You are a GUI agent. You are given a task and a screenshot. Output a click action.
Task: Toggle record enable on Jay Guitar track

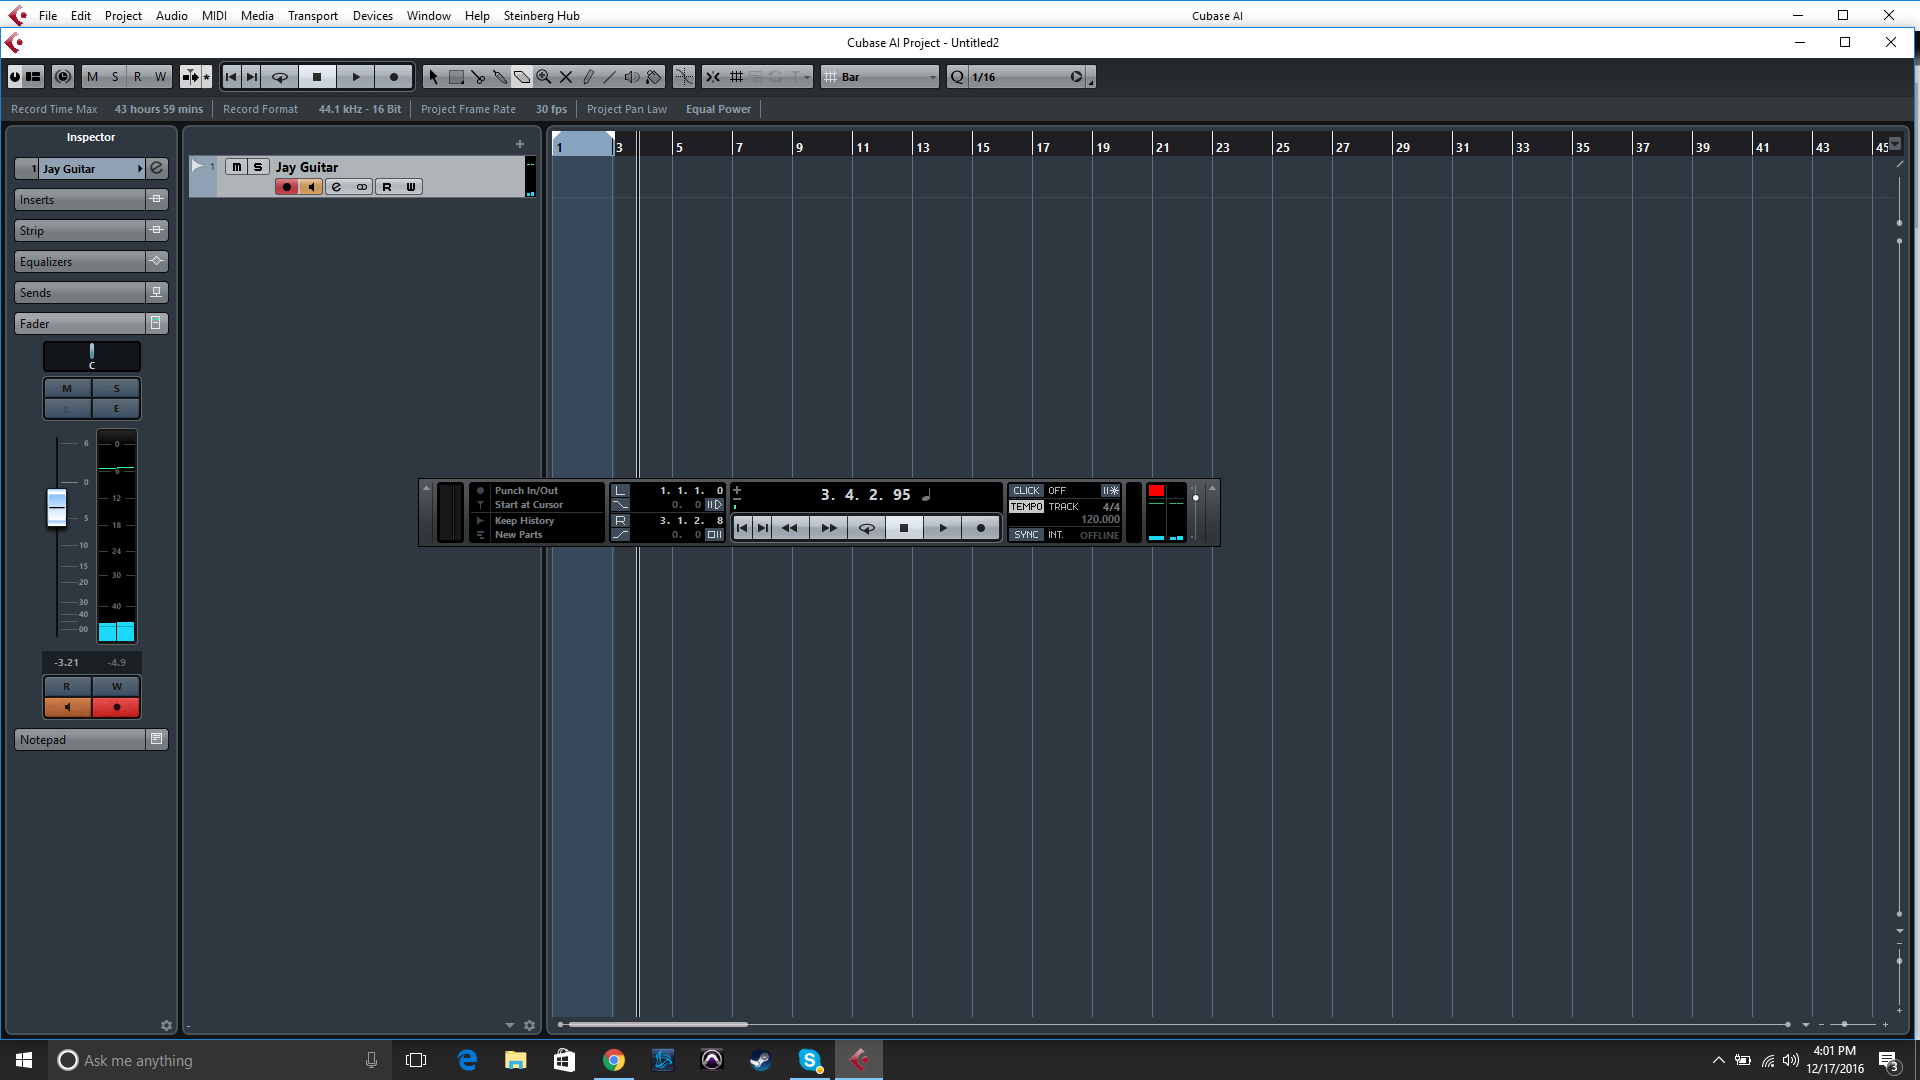coord(287,187)
